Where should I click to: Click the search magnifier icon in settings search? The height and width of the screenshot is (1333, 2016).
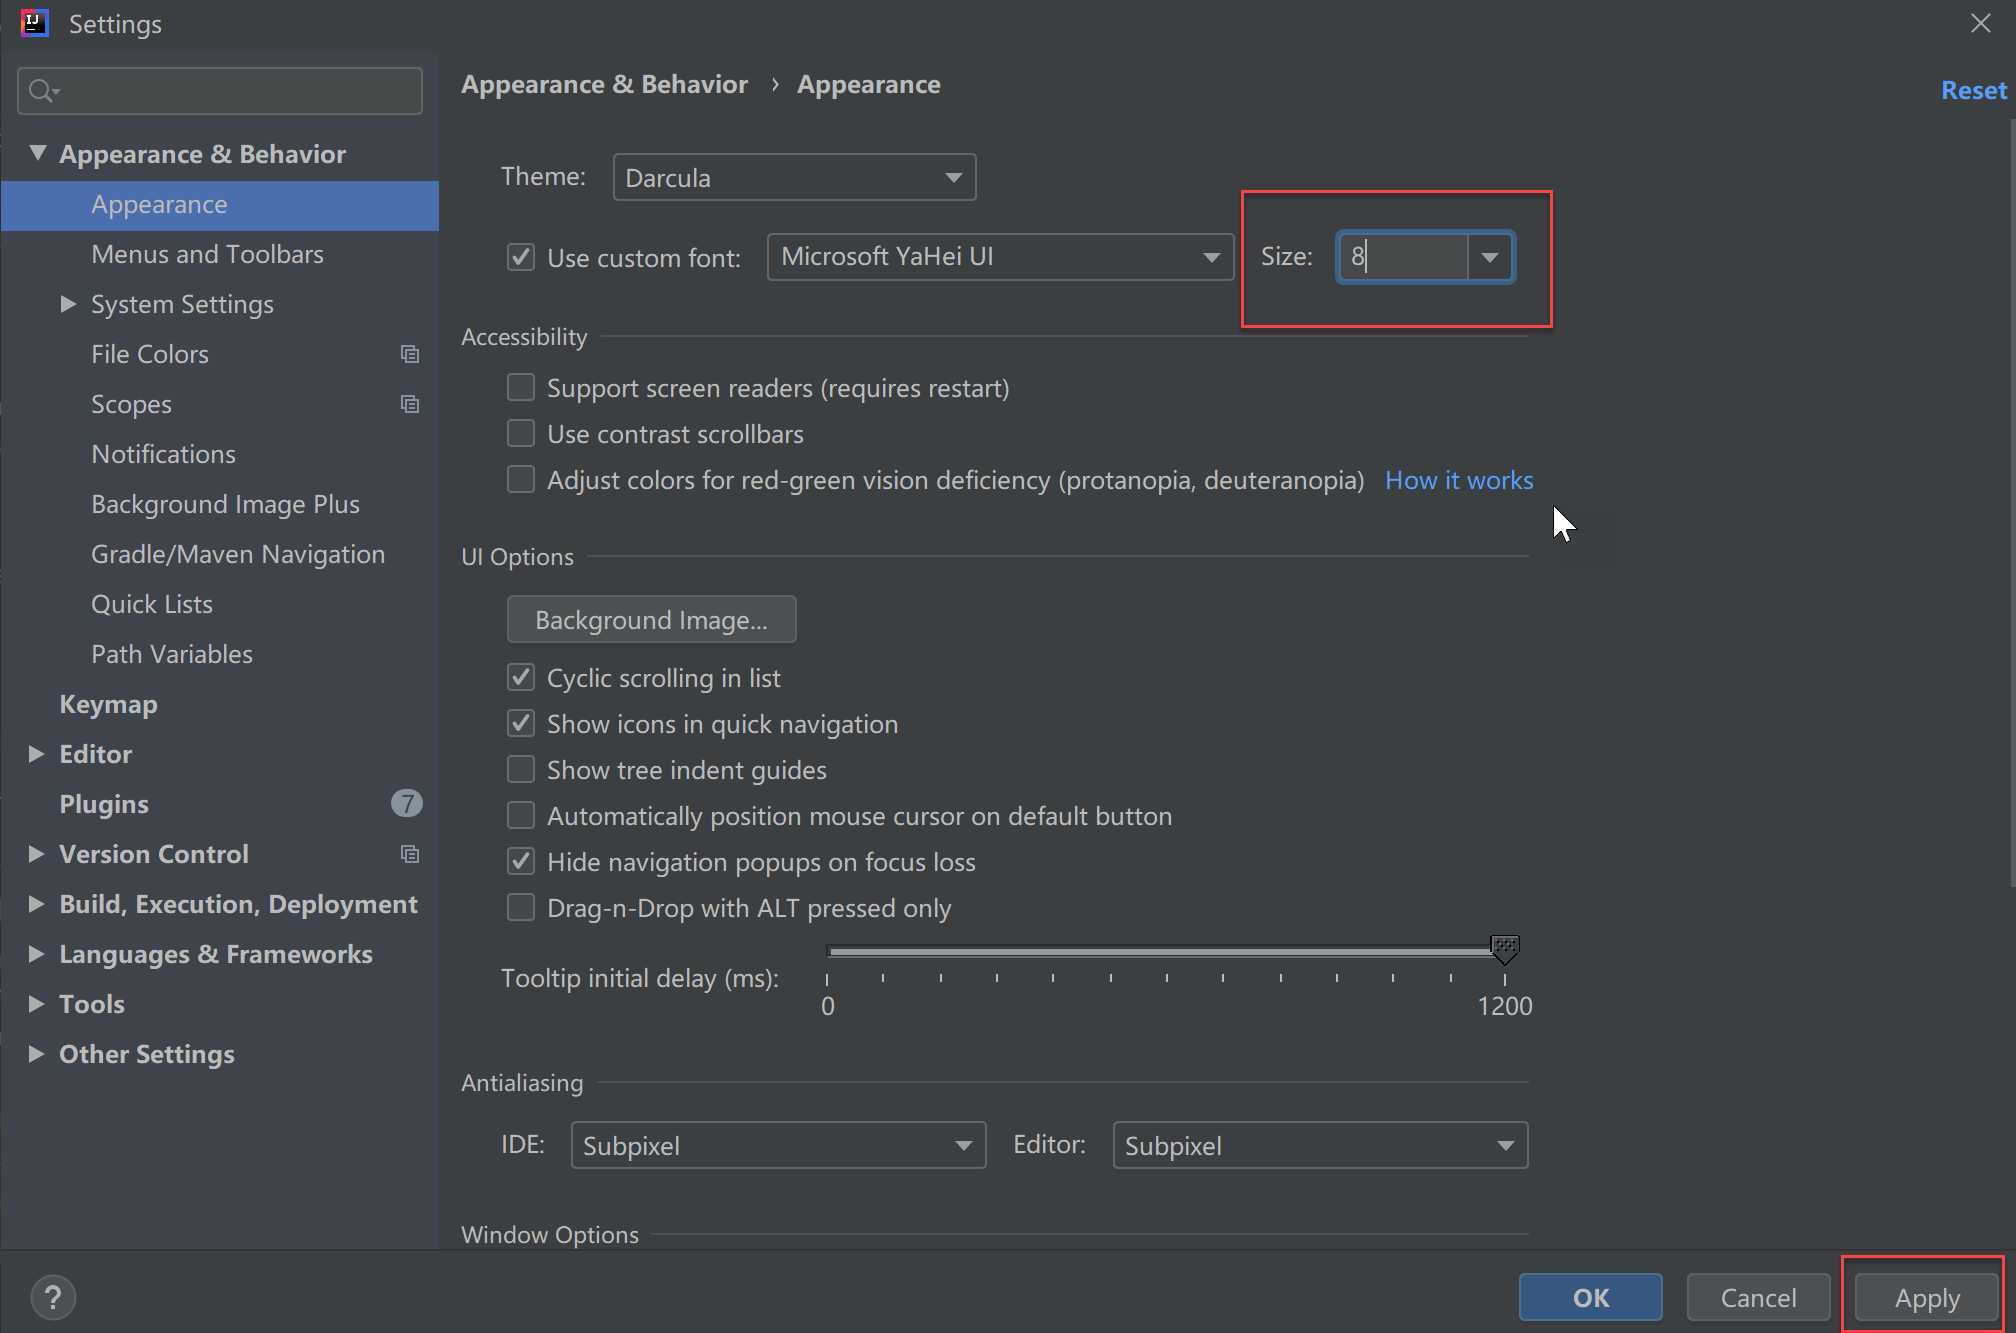(x=42, y=92)
